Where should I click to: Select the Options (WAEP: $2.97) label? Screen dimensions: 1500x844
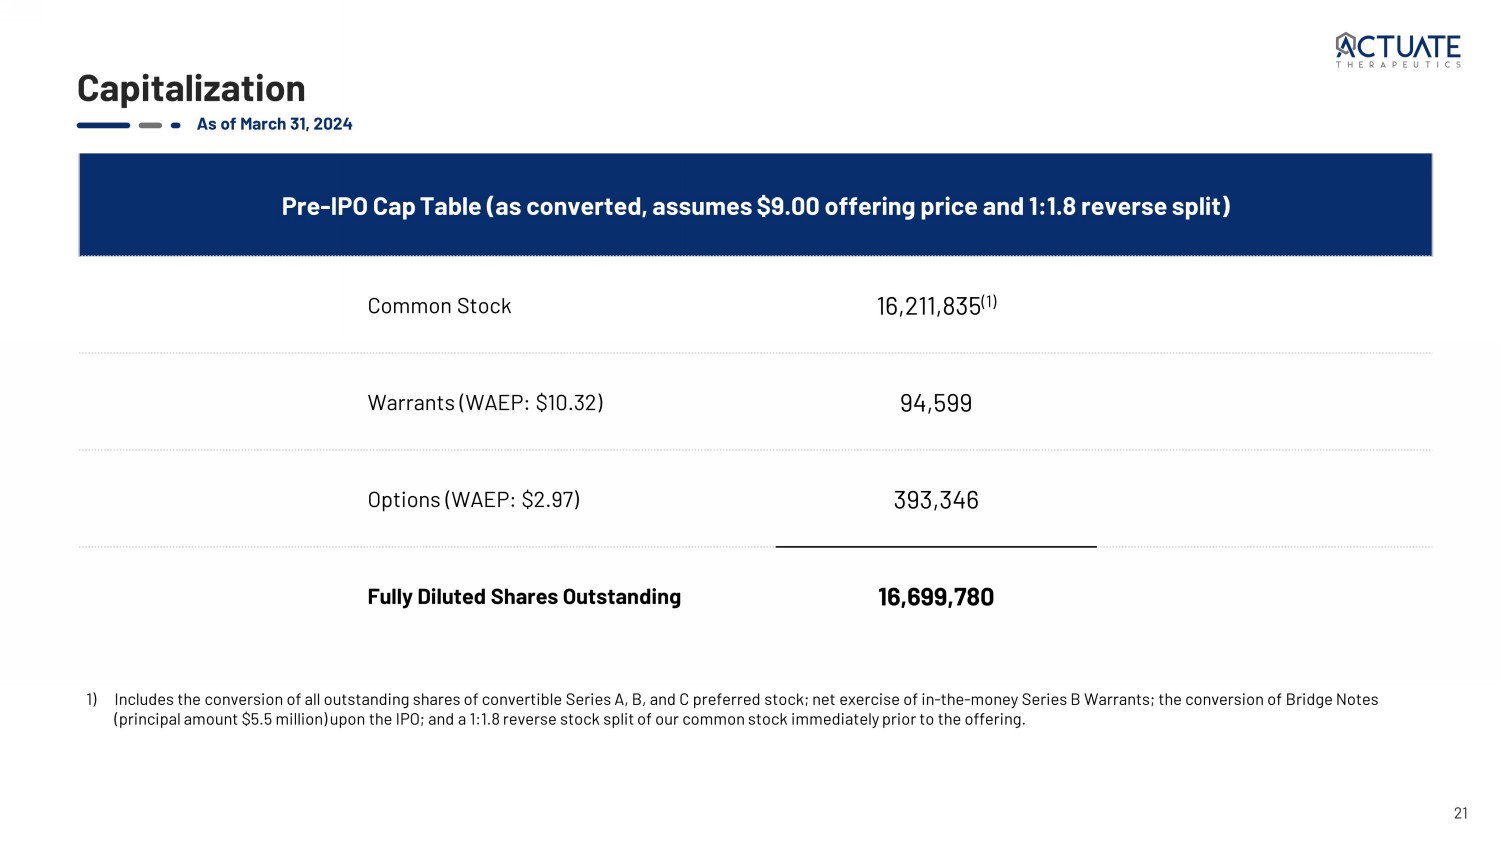(473, 500)
